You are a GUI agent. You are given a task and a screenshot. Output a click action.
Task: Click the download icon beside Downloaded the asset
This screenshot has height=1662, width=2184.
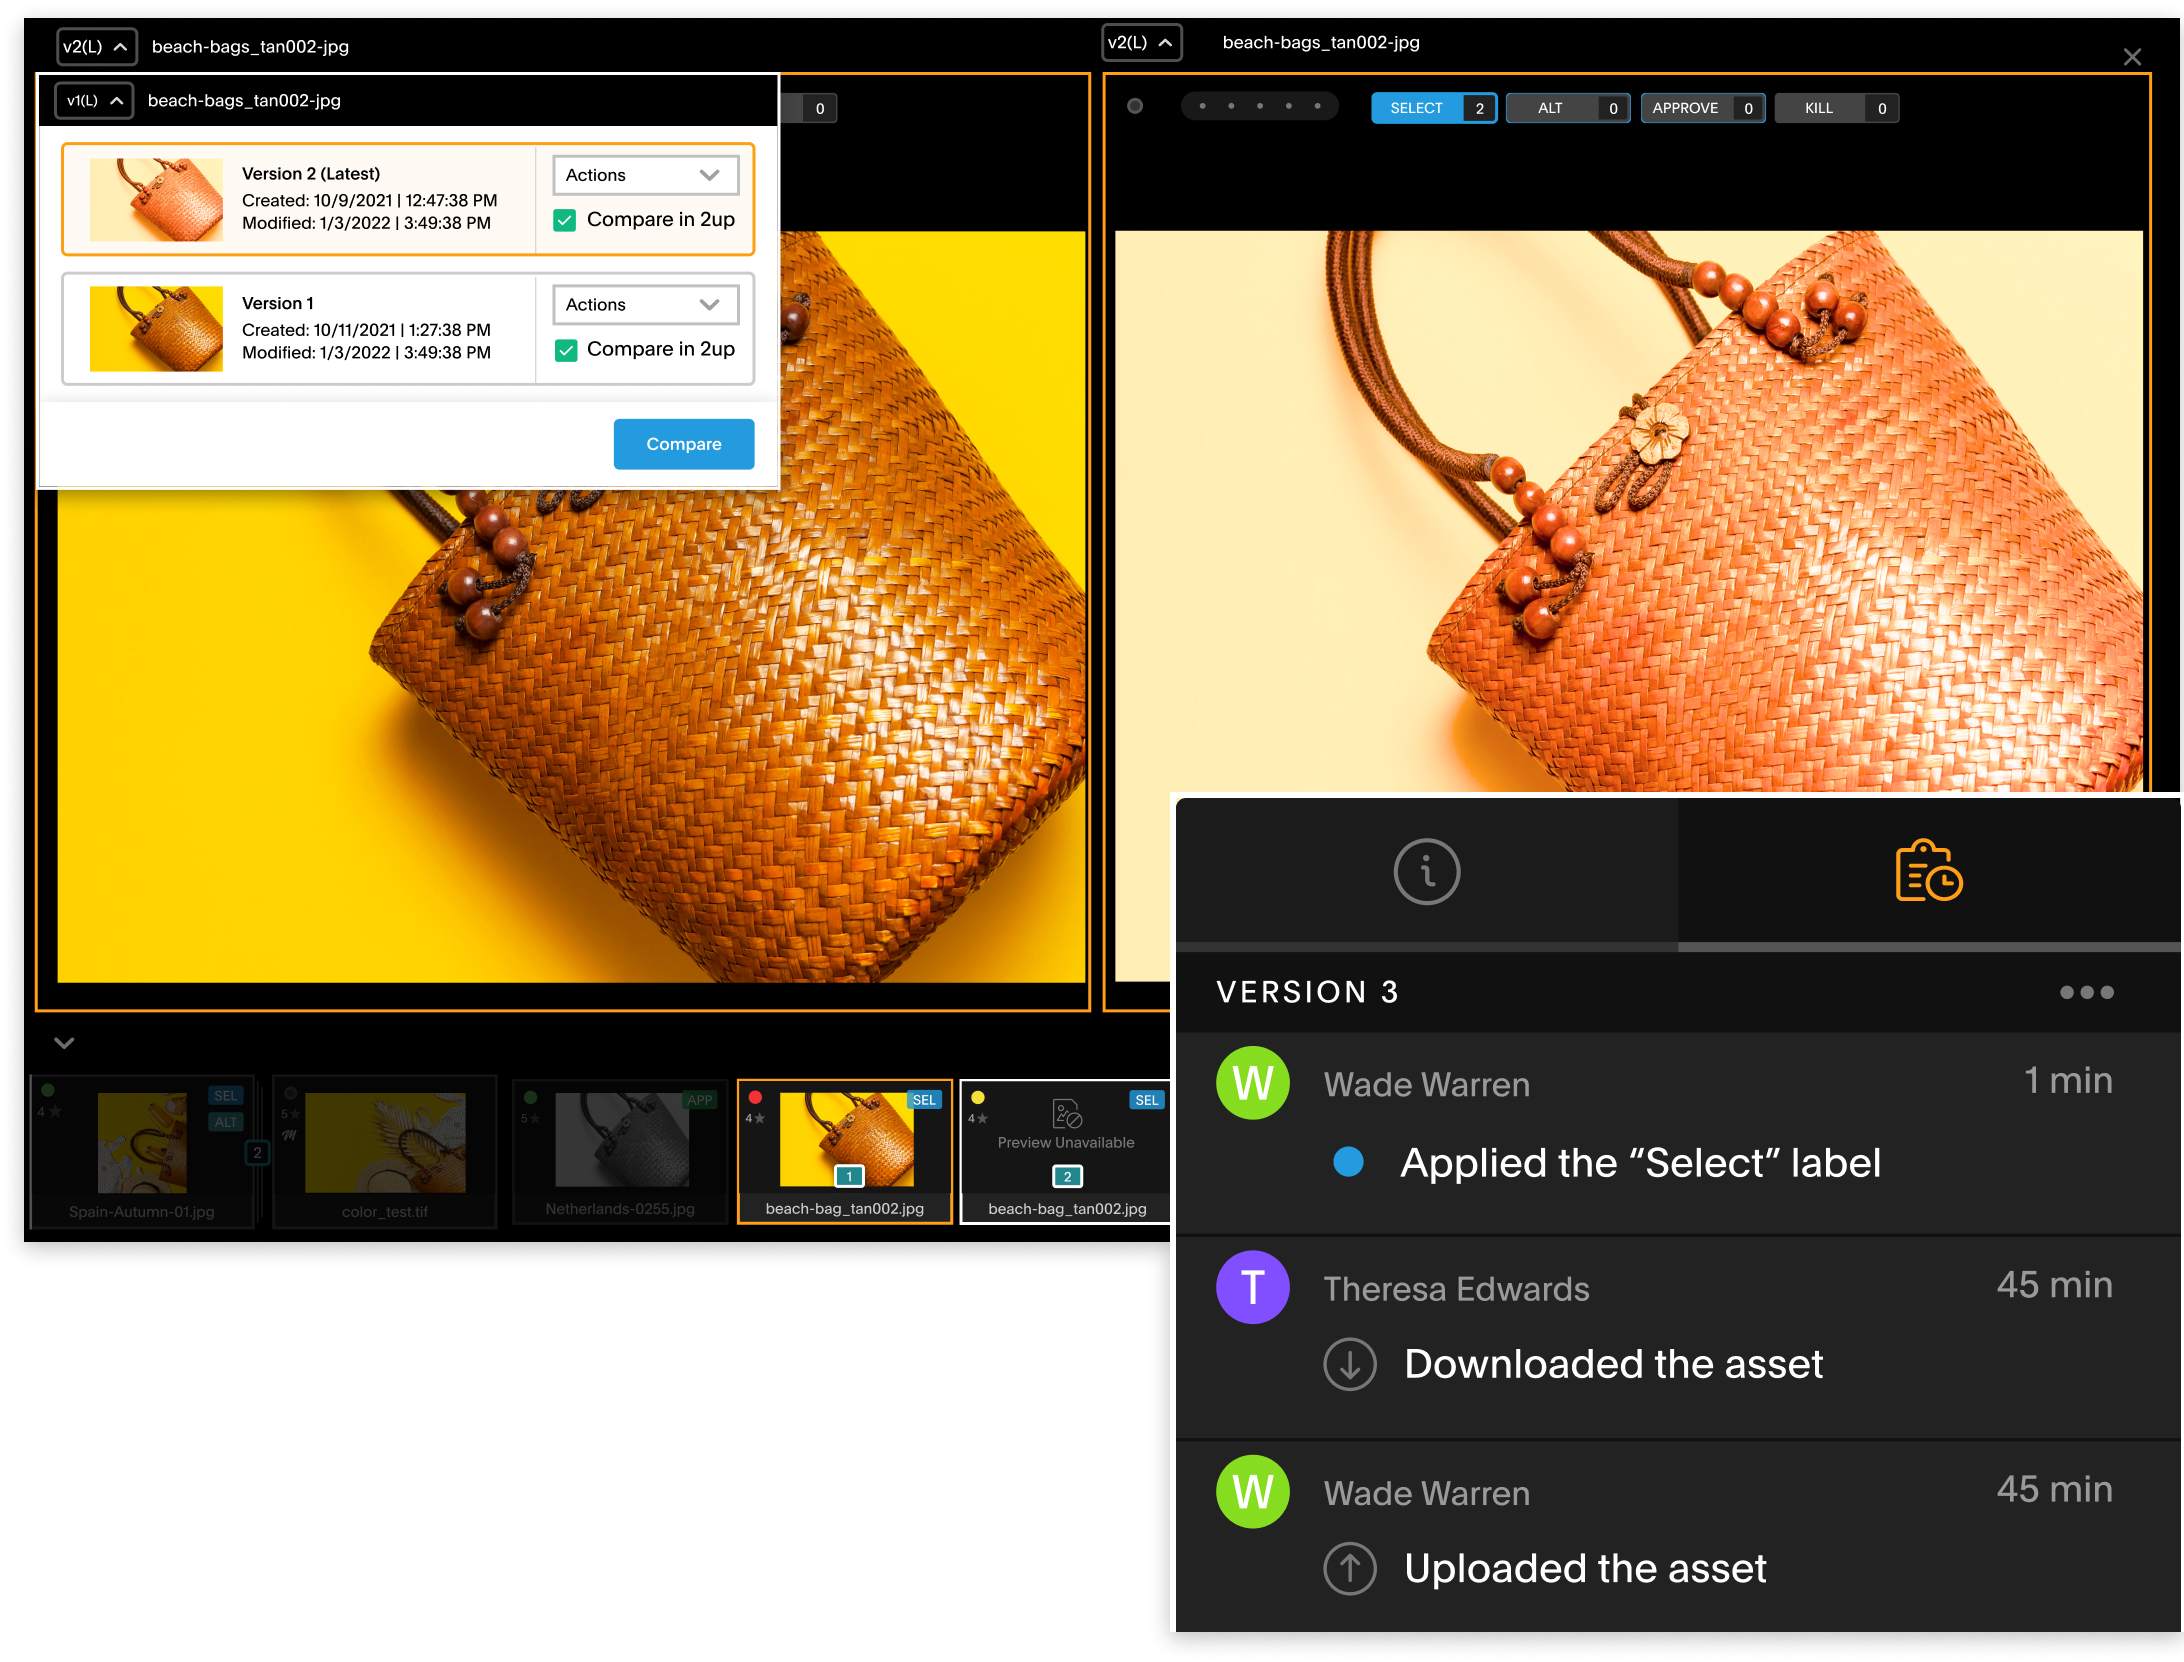pyautogui.click(x=1349, y=1364)
